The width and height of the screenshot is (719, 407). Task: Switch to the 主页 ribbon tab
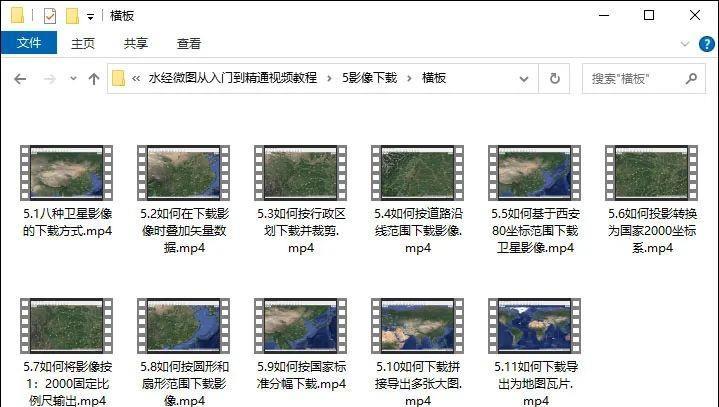83,44
